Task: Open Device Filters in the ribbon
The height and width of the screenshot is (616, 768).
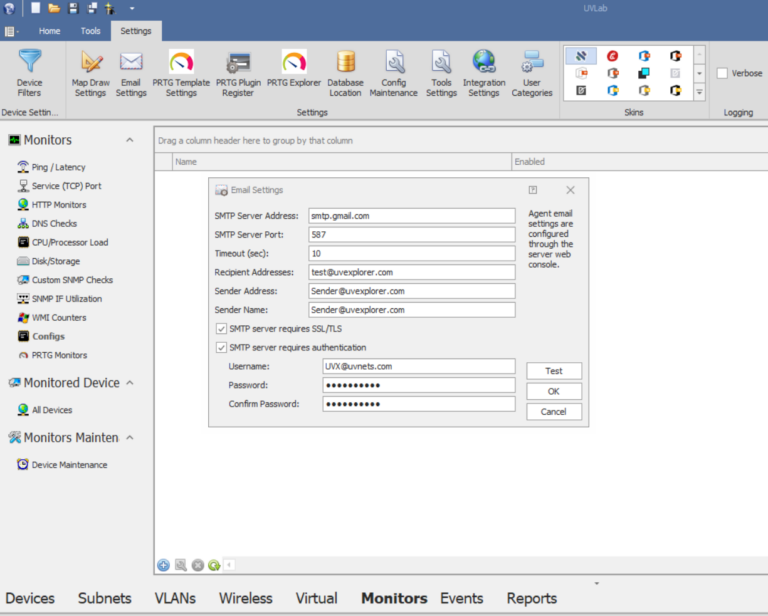Action: (29, 73)
